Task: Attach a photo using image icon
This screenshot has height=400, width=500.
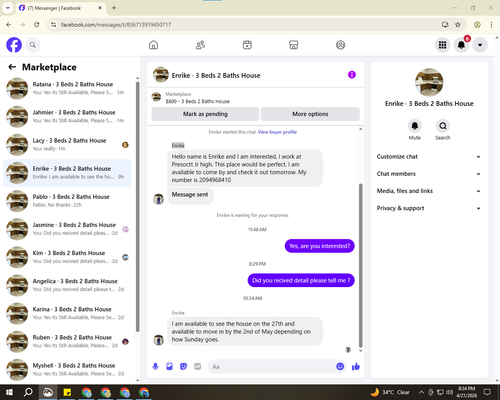Action: (169, 367)
